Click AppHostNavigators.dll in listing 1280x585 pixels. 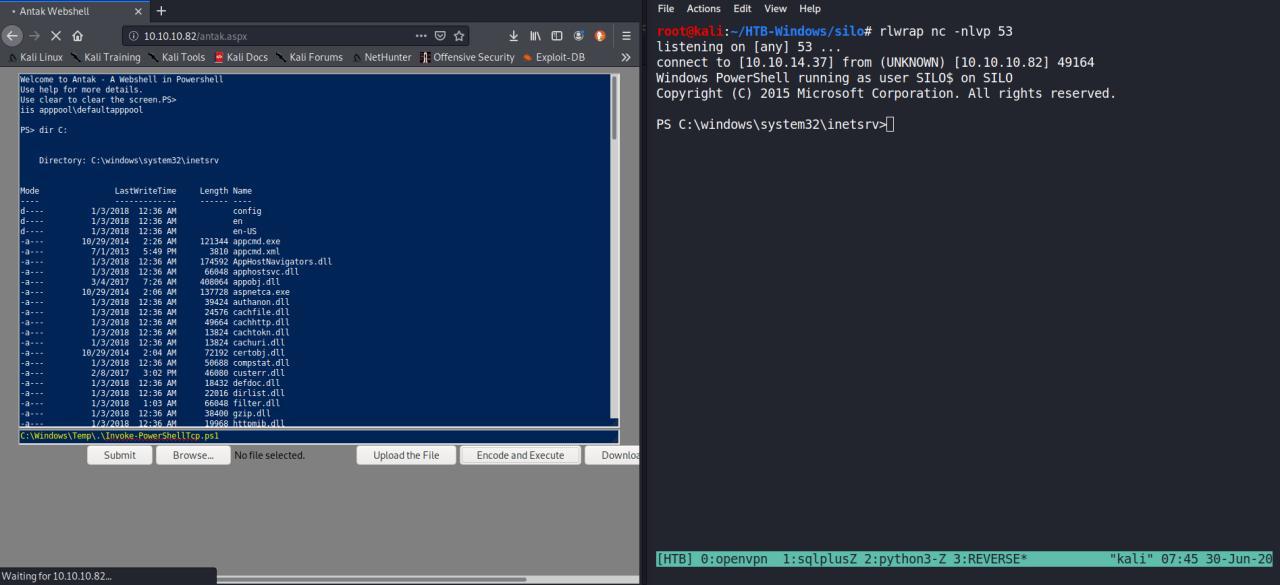282,261
